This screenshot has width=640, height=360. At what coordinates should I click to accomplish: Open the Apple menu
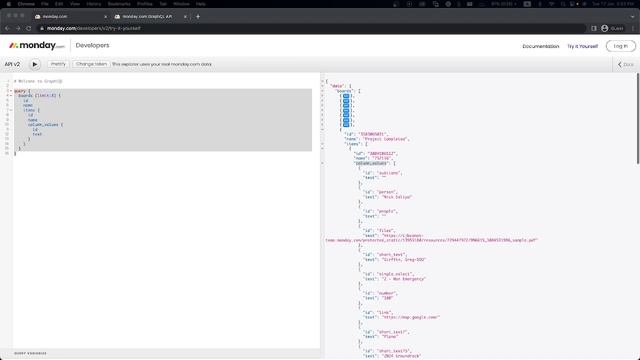coord(8,4)
